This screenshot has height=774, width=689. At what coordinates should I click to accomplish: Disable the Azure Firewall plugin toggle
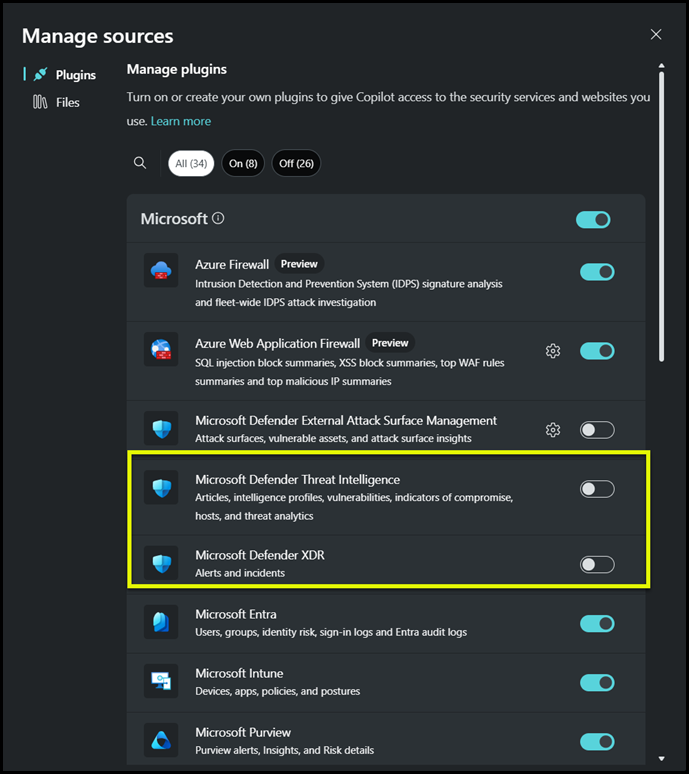coord(597,271)
